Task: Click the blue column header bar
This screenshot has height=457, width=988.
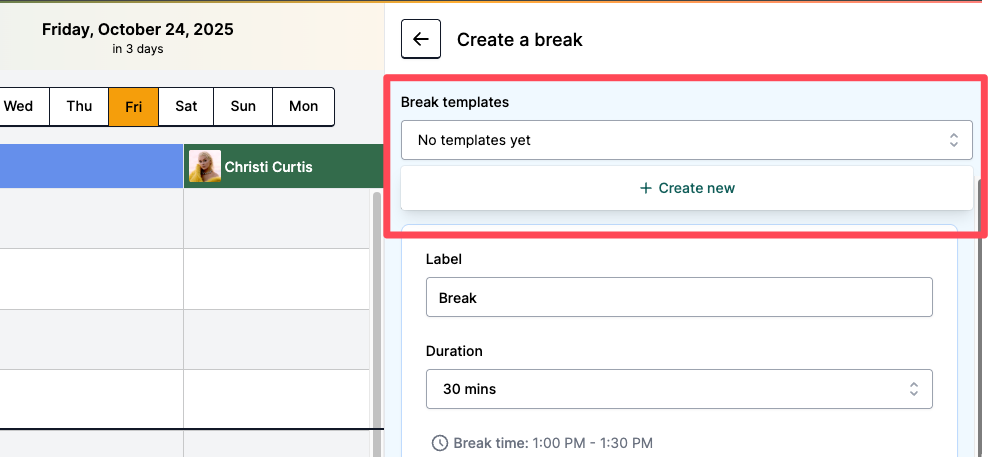Action: pos(90,166)
